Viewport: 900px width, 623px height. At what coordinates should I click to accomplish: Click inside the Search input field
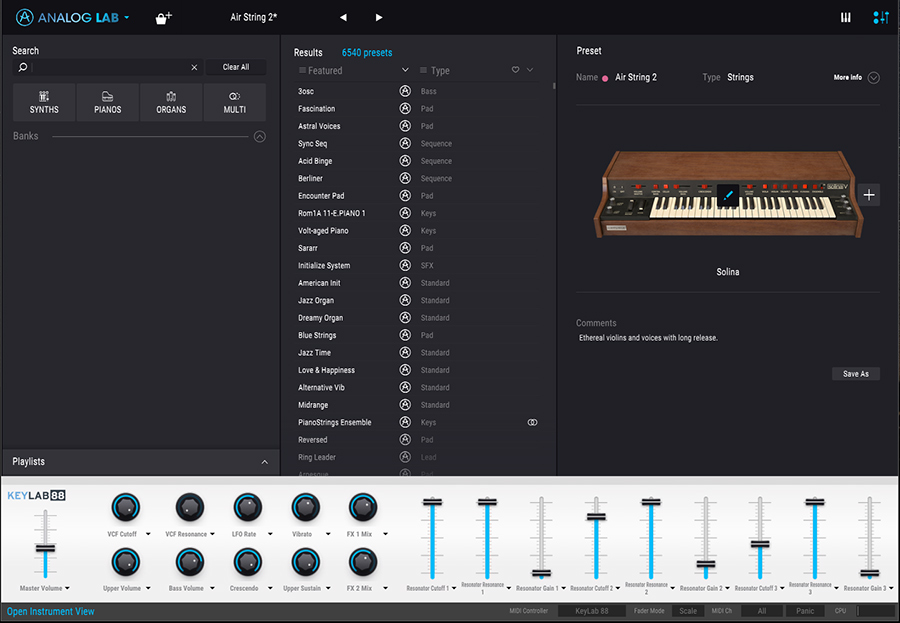[x=110, y=67]
